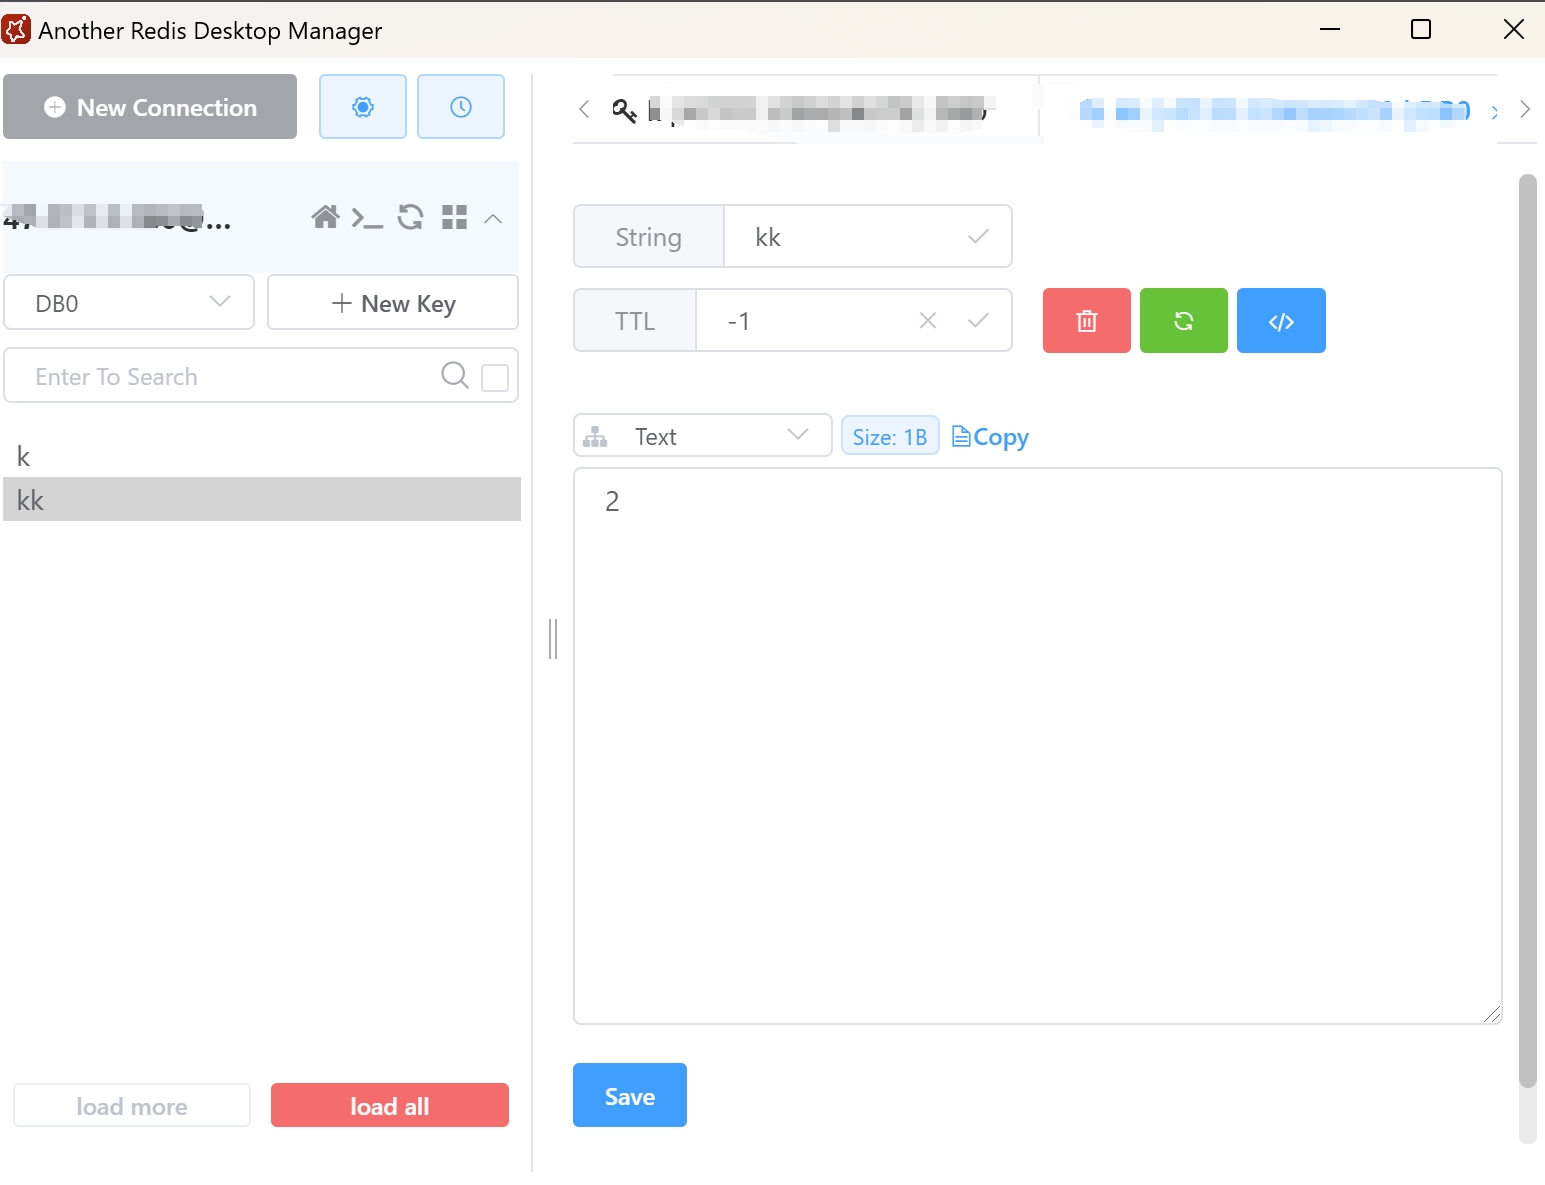Viewport: 1545px width, 1185px height.
Task: Click New Connection button
Action: [150, 107]
